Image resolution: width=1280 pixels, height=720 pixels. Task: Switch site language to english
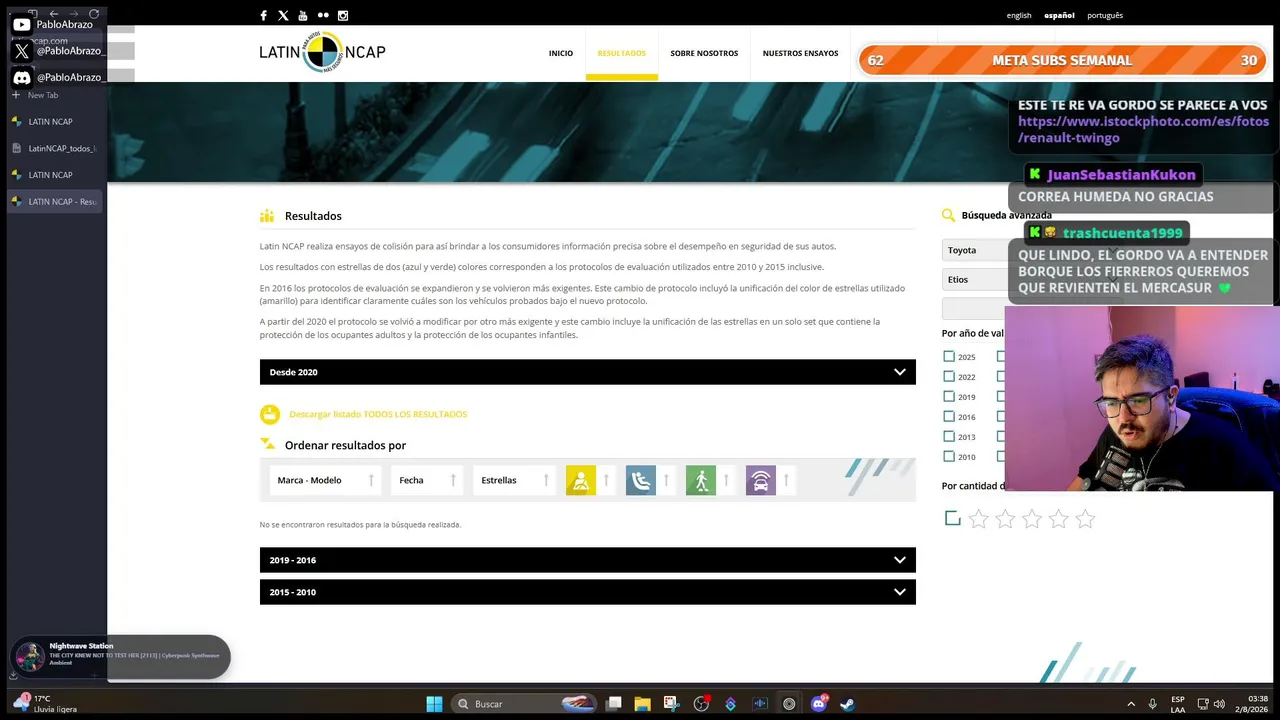pos(1019,15)
